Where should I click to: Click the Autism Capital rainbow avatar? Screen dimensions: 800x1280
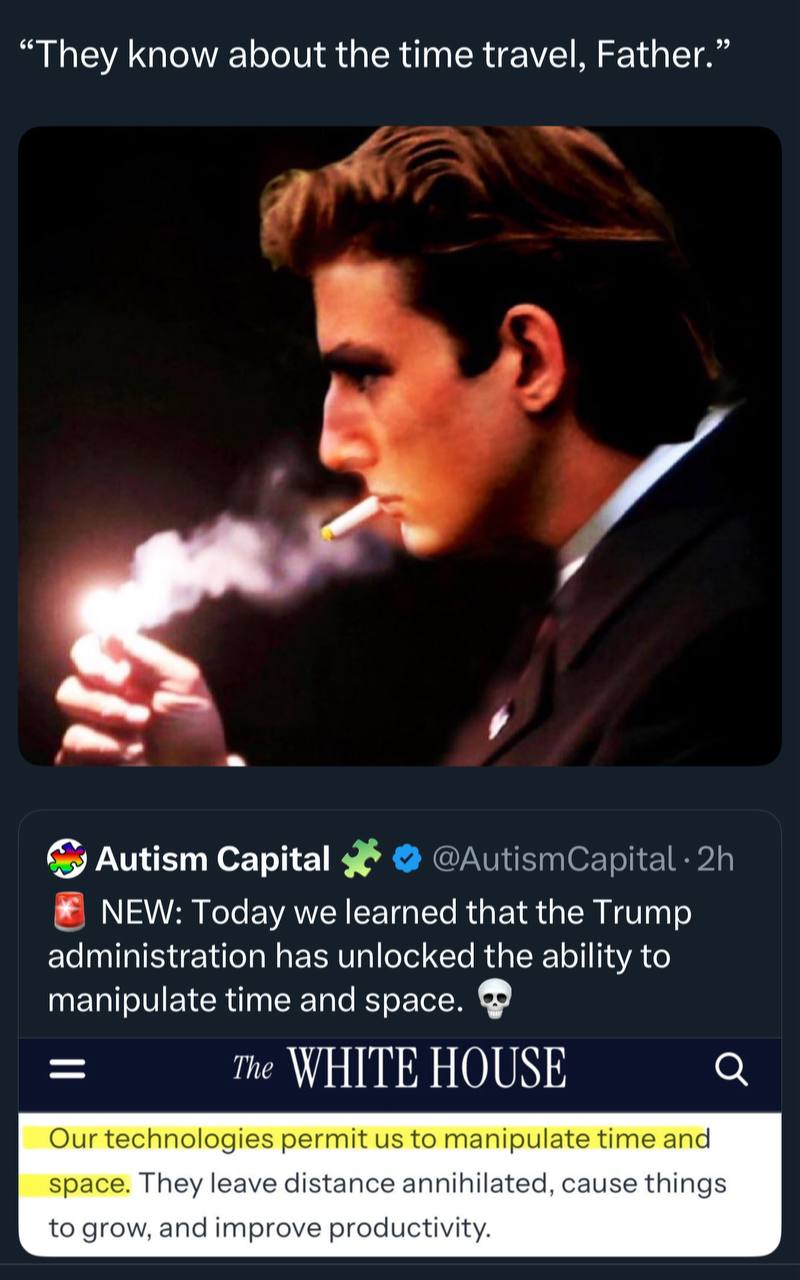[66, 858]
